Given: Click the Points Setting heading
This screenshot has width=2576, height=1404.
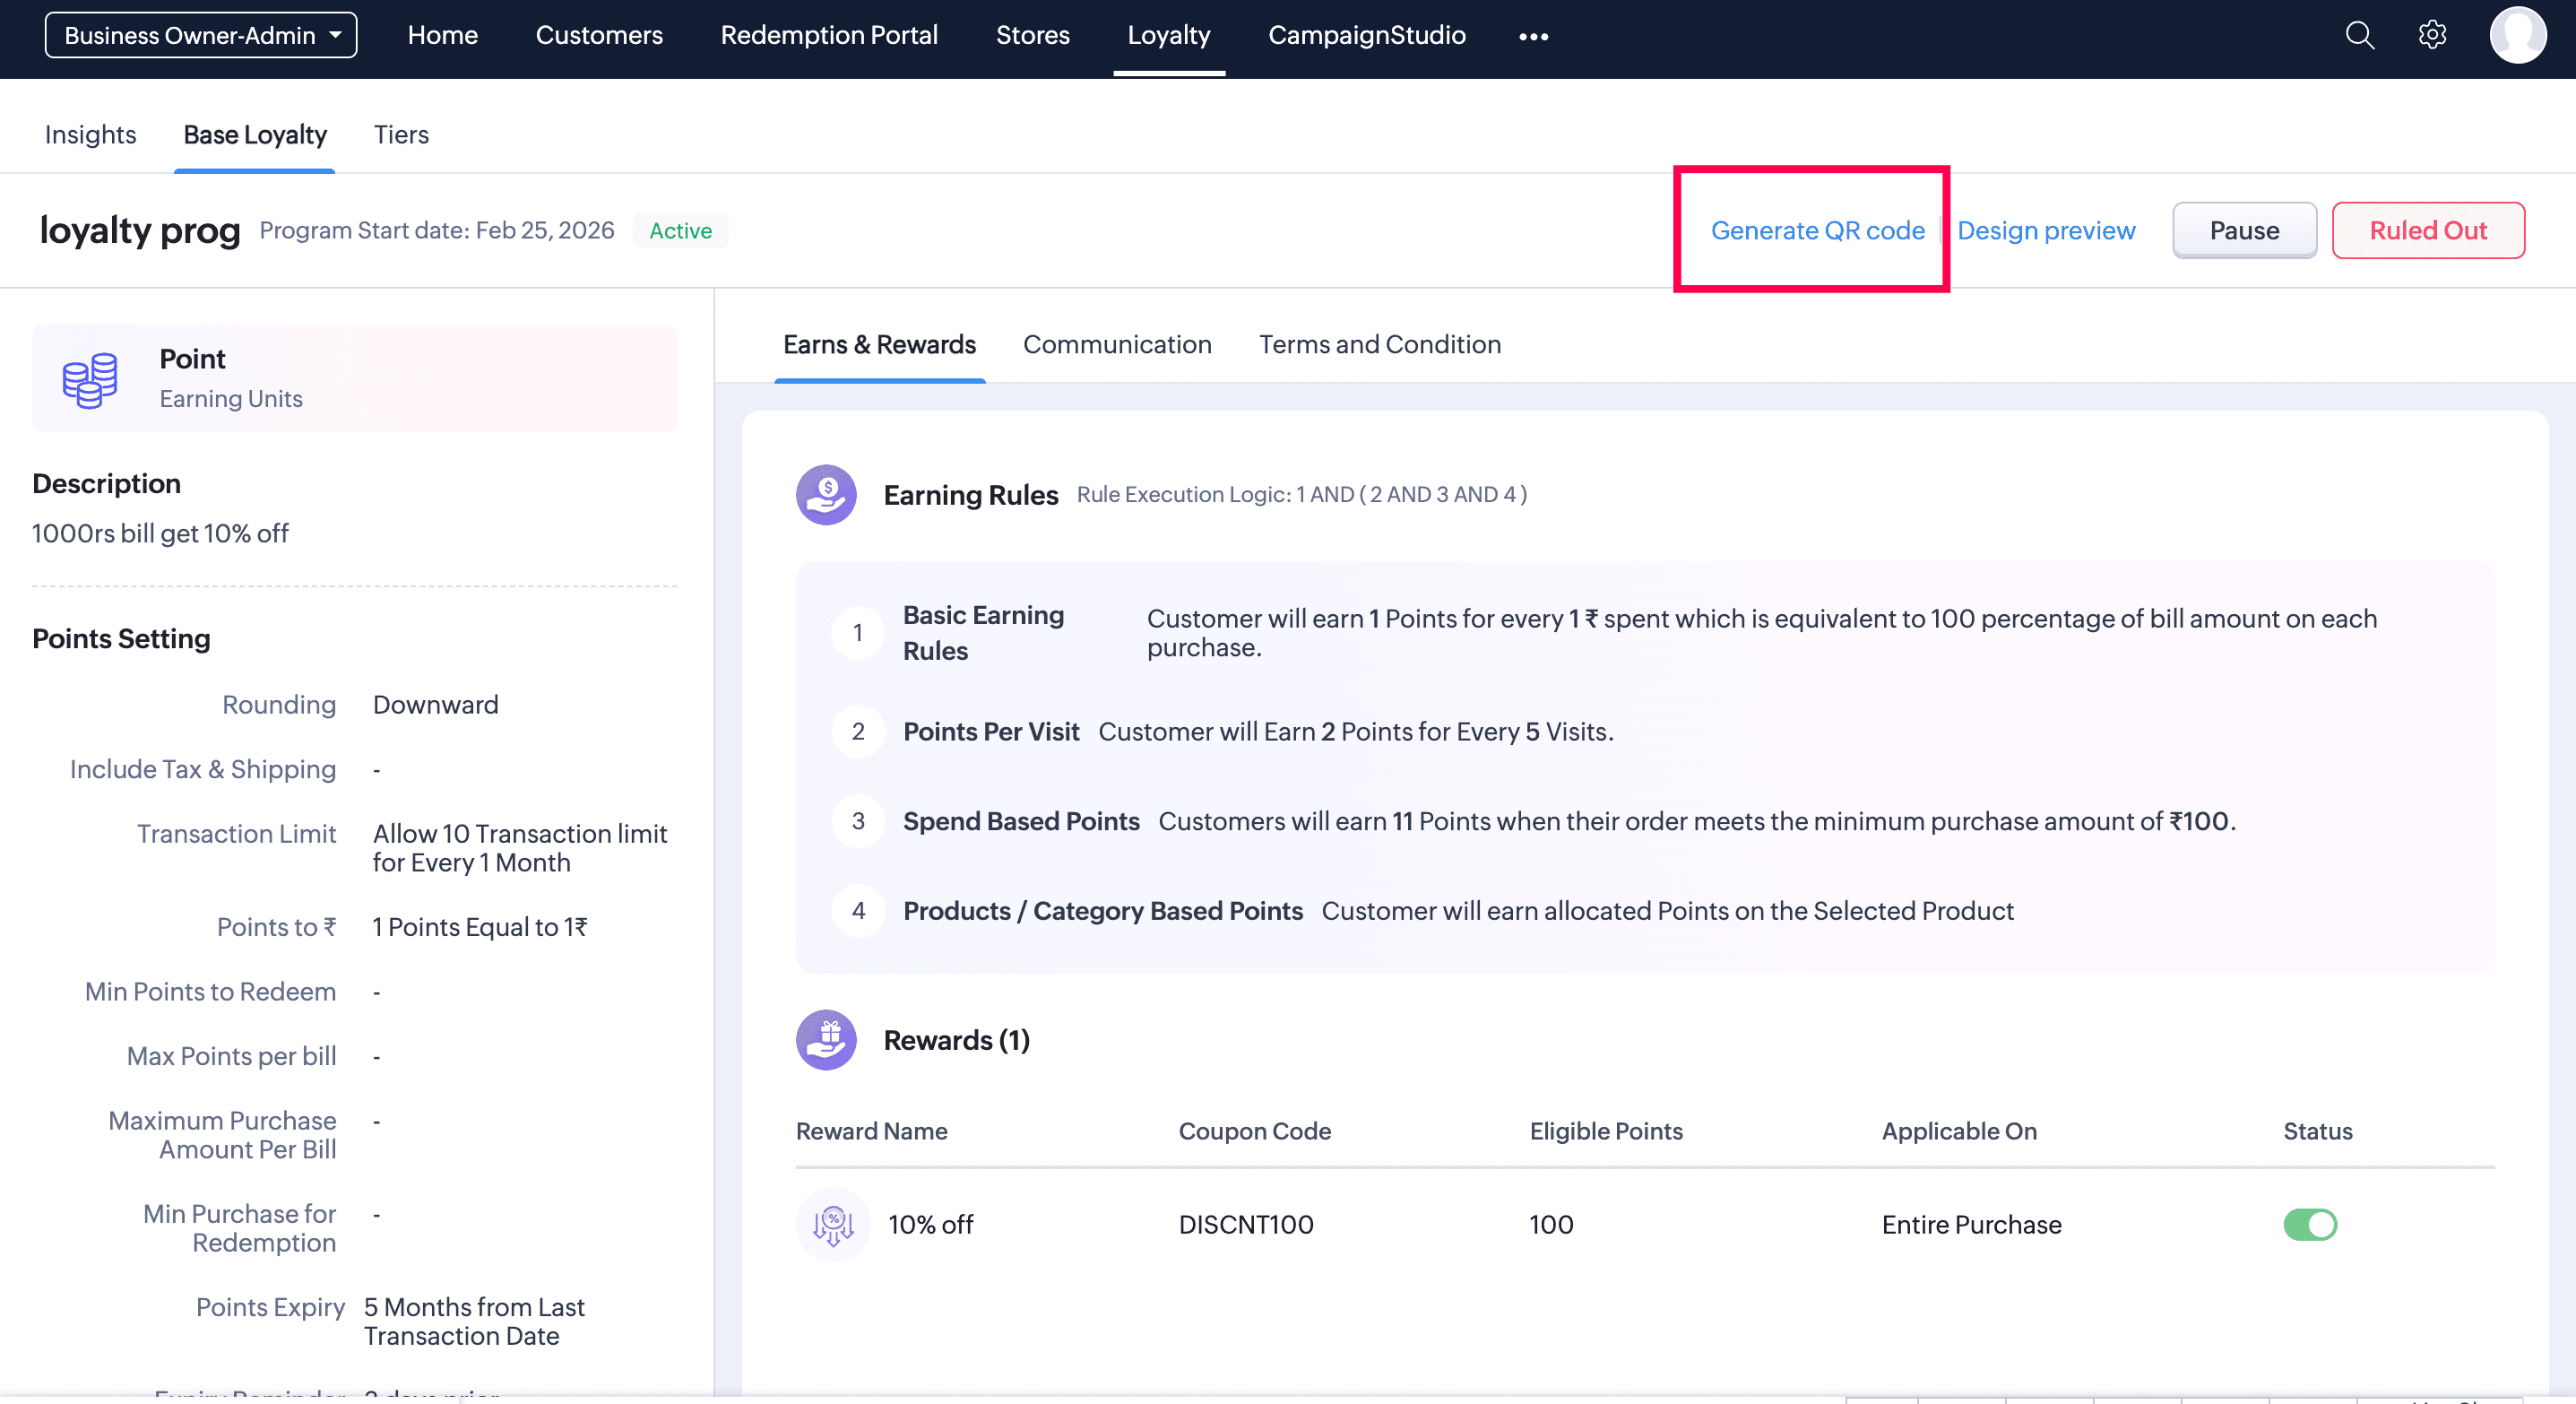Looking at the screenshot, I should point(121,638).
